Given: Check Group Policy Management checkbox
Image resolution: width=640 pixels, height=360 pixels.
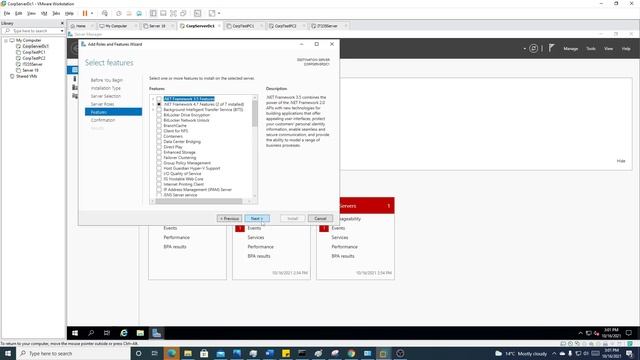Looking at the screenshot, I should coord(159,163).
